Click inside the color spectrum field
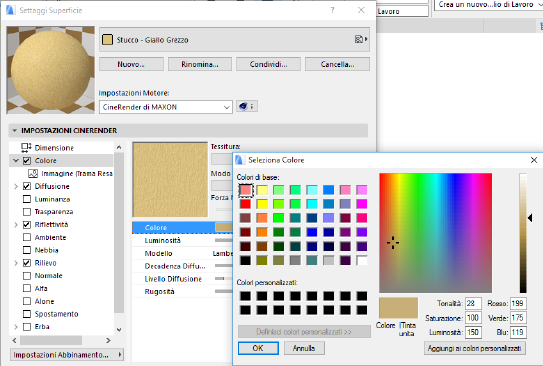The width and height of the screenshot is (543, 366). 435,233
